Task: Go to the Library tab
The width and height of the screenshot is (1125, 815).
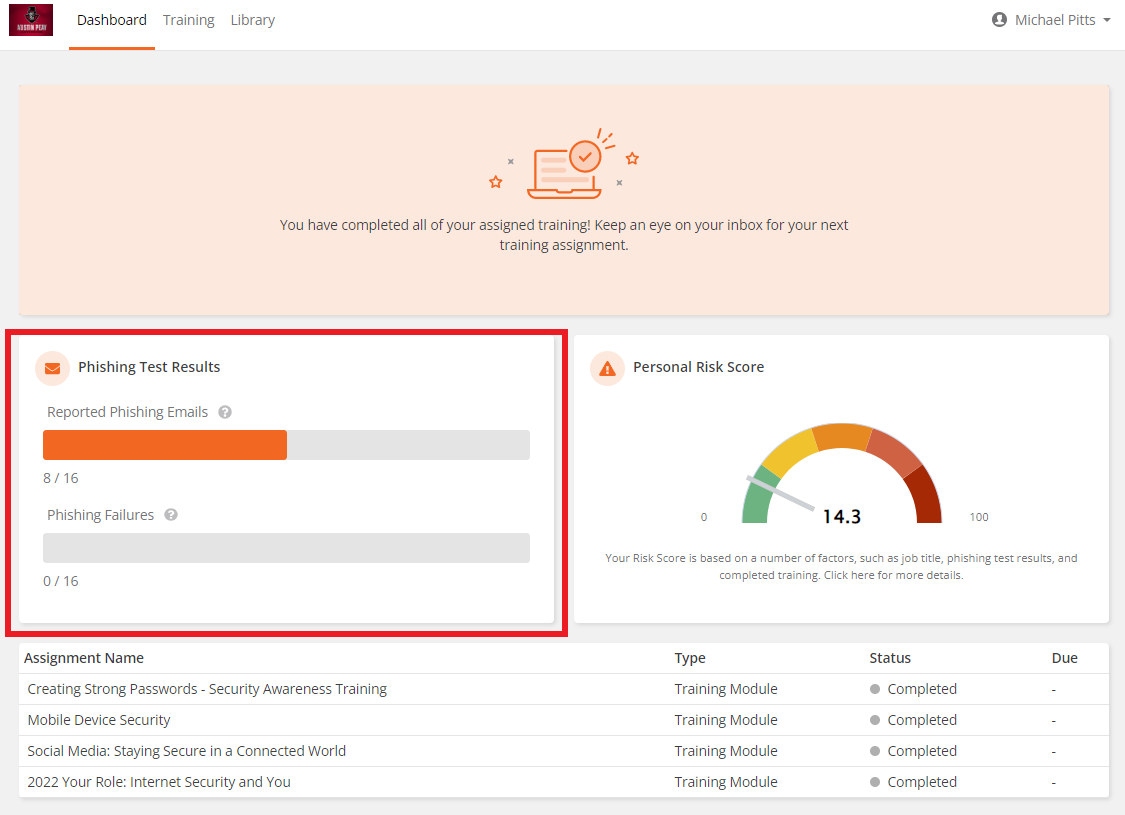Action: [252, 20]
